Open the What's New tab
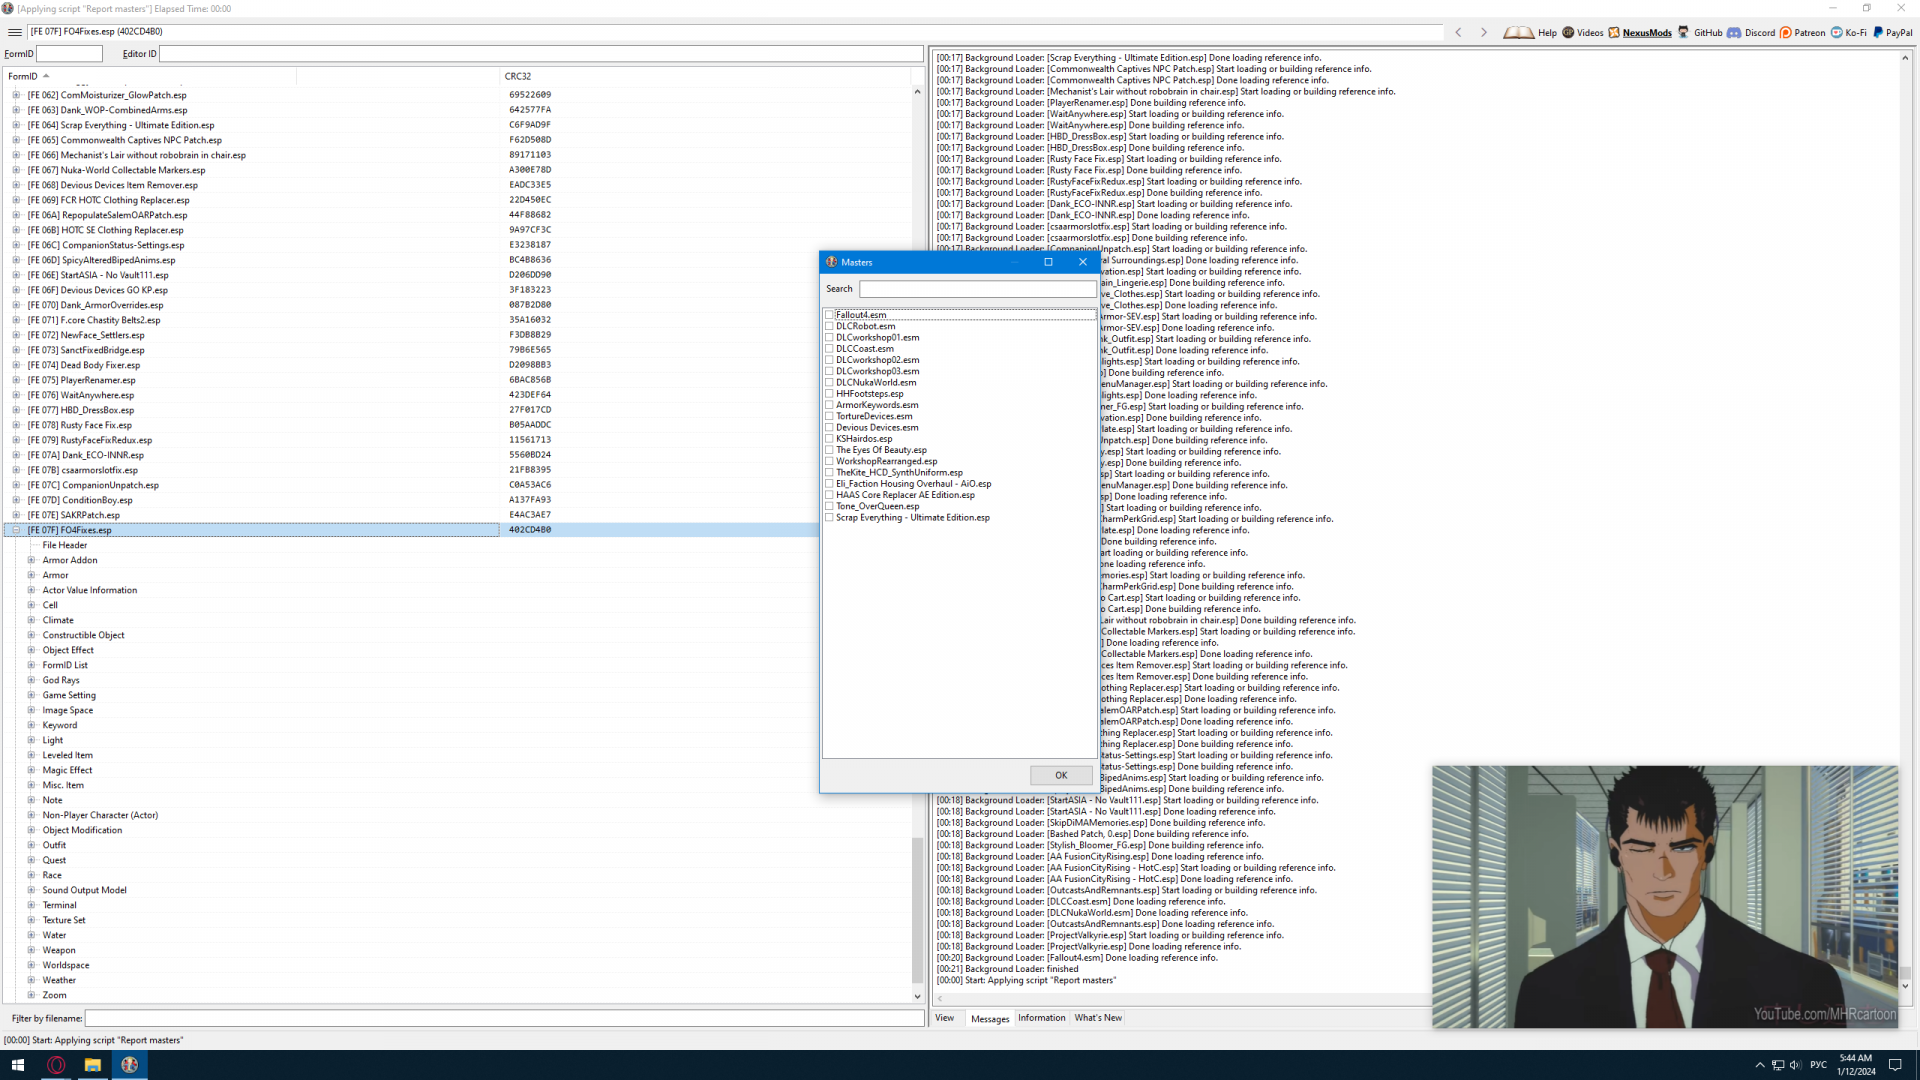Image resolution: width=1920 pixels, height=1080 pixels. click(x=1098, y=1018)
